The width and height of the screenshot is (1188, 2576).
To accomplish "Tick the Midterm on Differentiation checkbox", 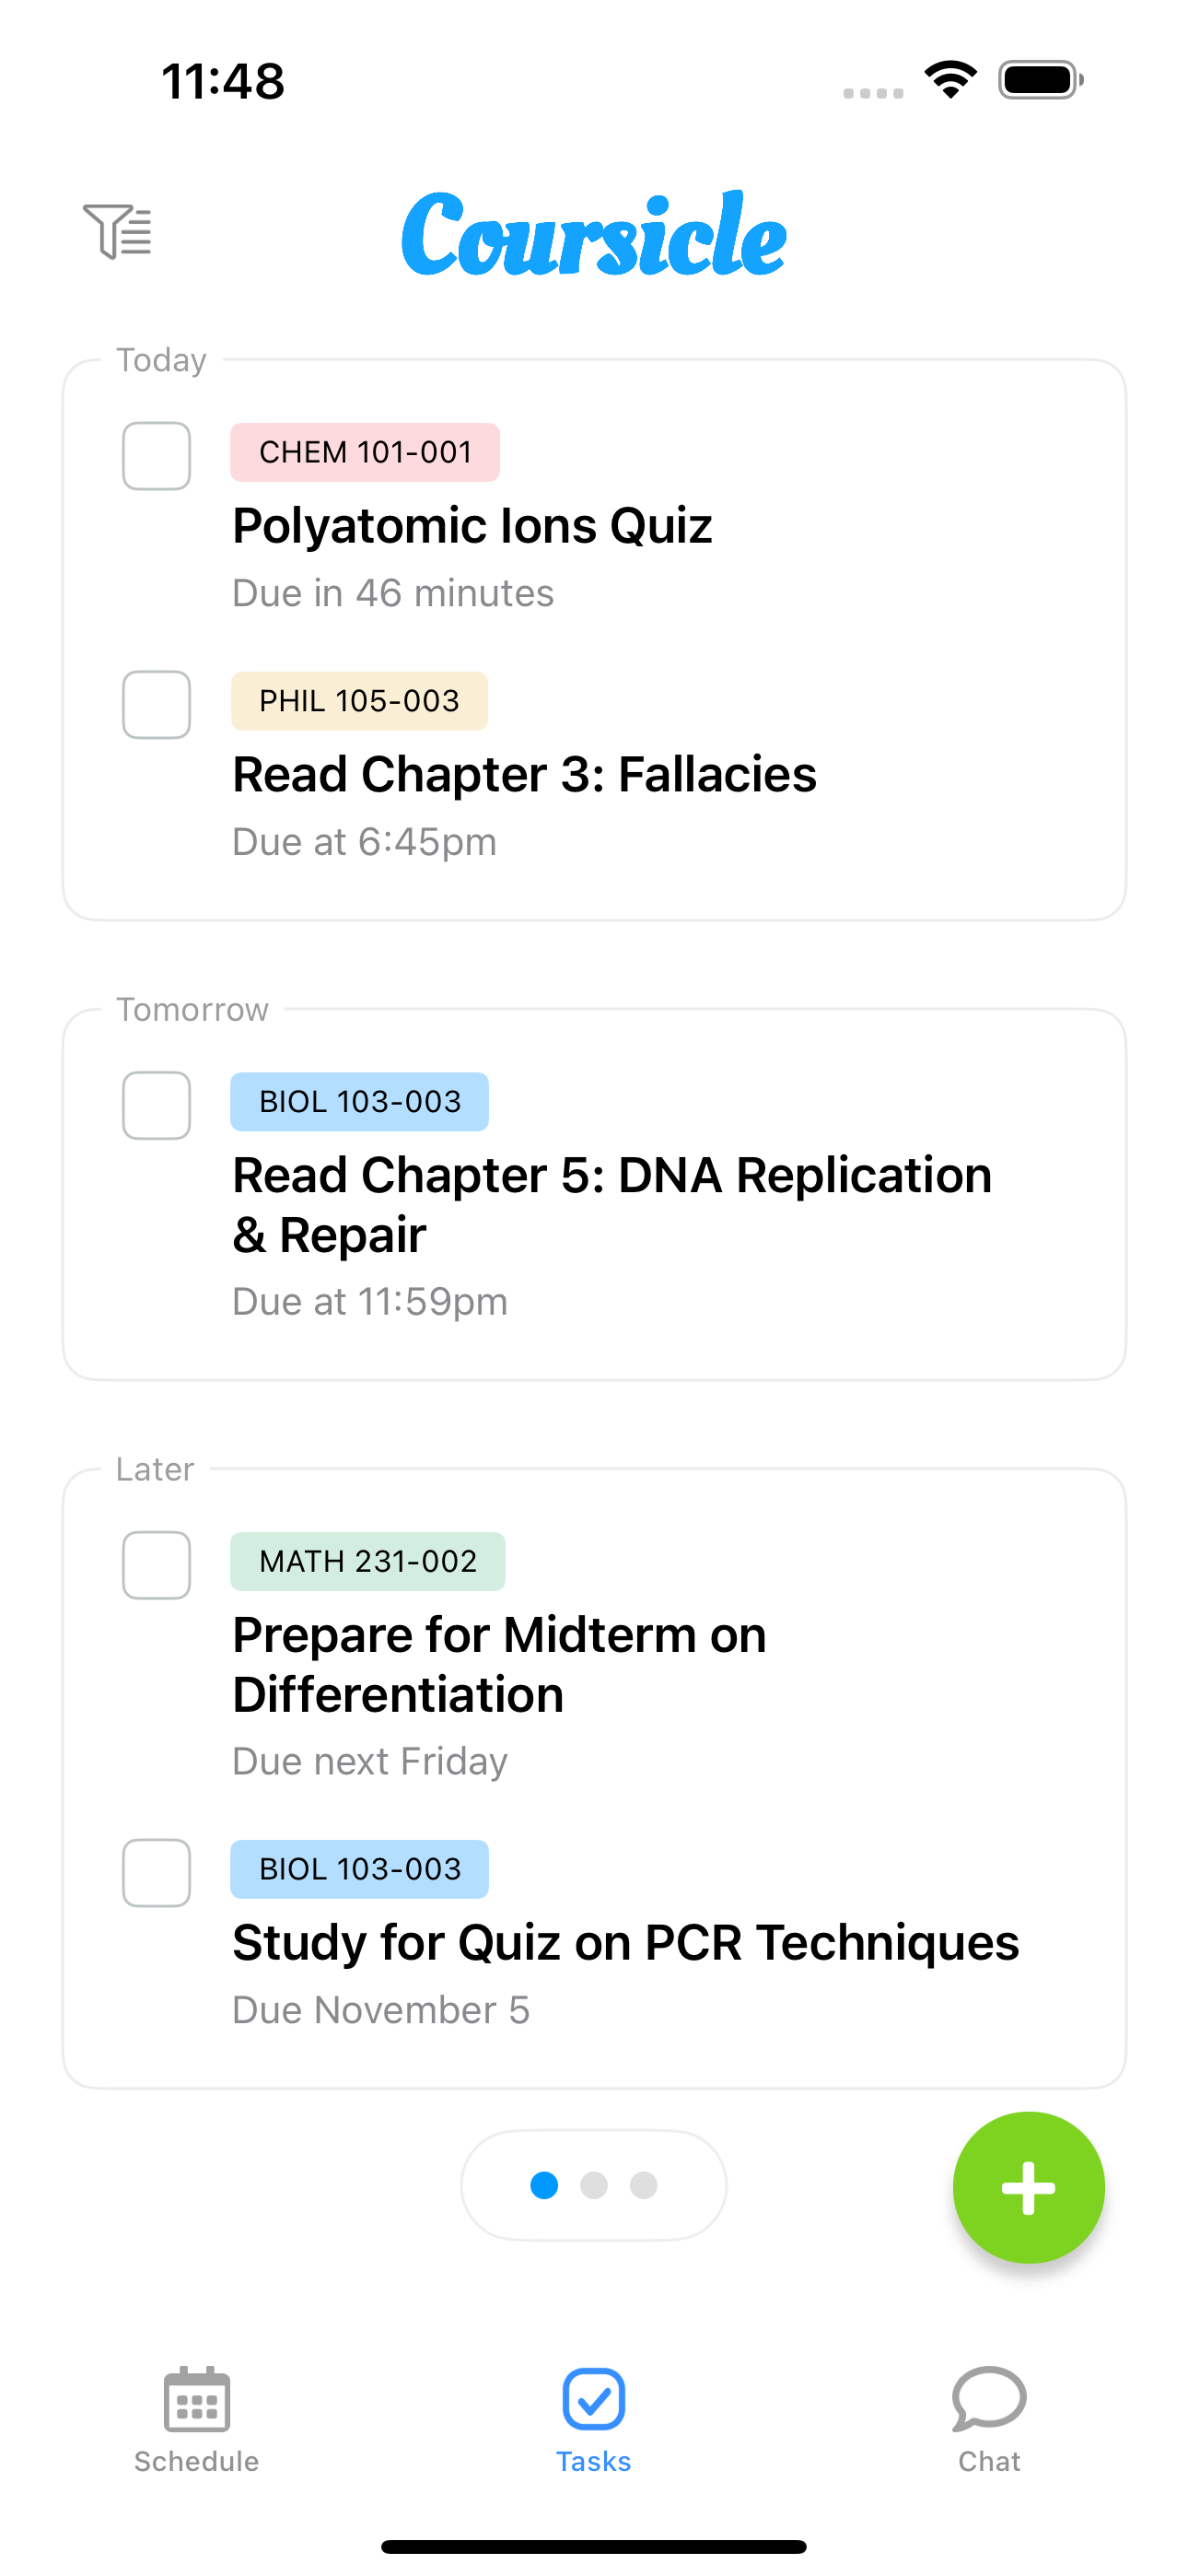I will [156, 1565].
